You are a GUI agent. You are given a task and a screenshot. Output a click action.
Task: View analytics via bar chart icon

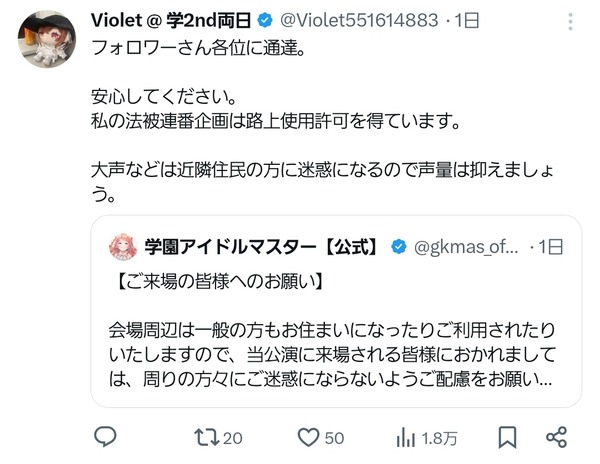pyautogui.click(x=406, y=438)
